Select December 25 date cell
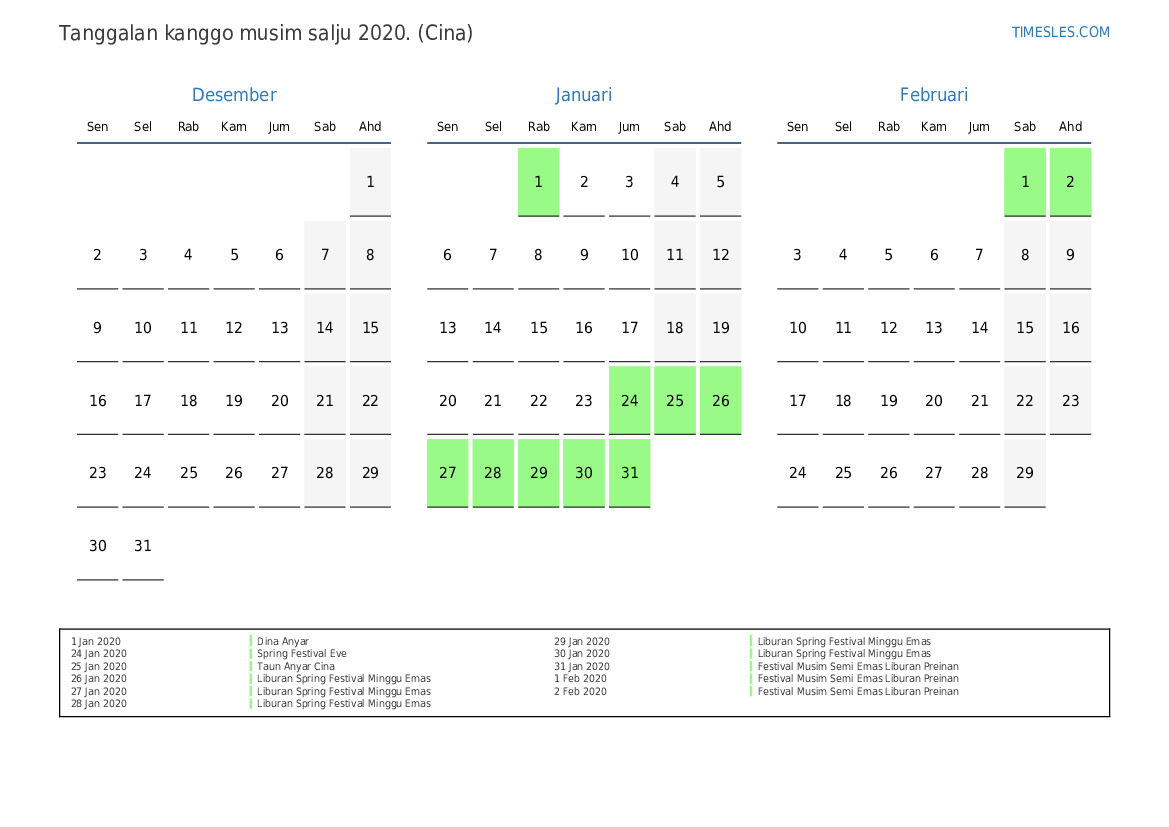This screenshot has height=827, width=1169. point(188,473)
